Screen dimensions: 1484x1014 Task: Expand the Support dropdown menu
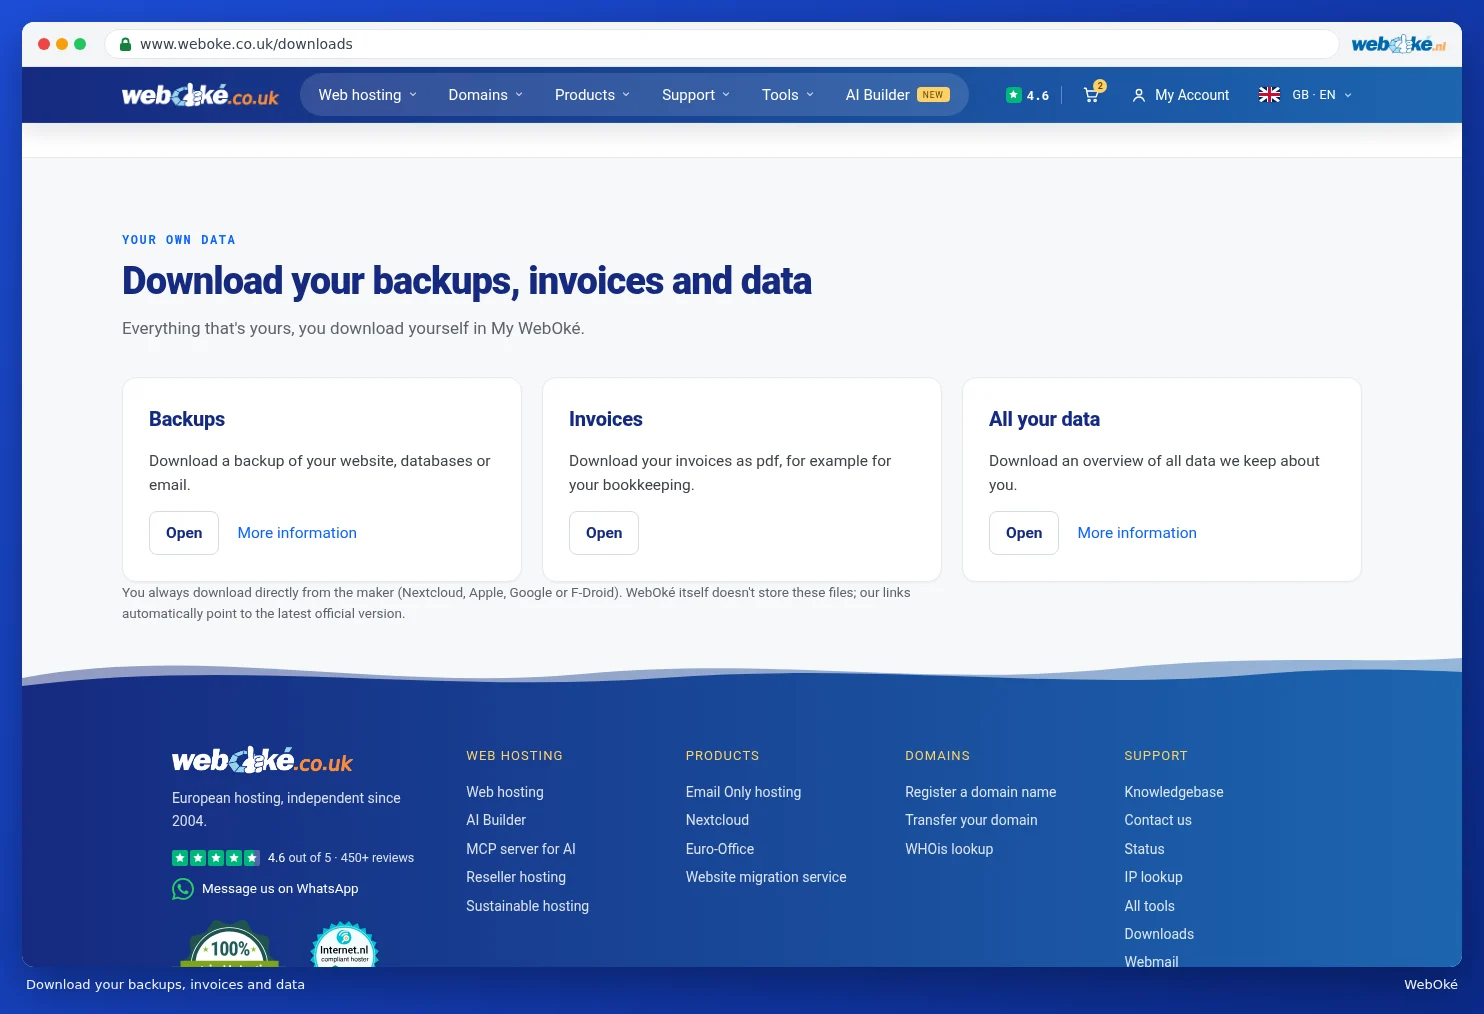pyautogui.click(x=696, y=95)
